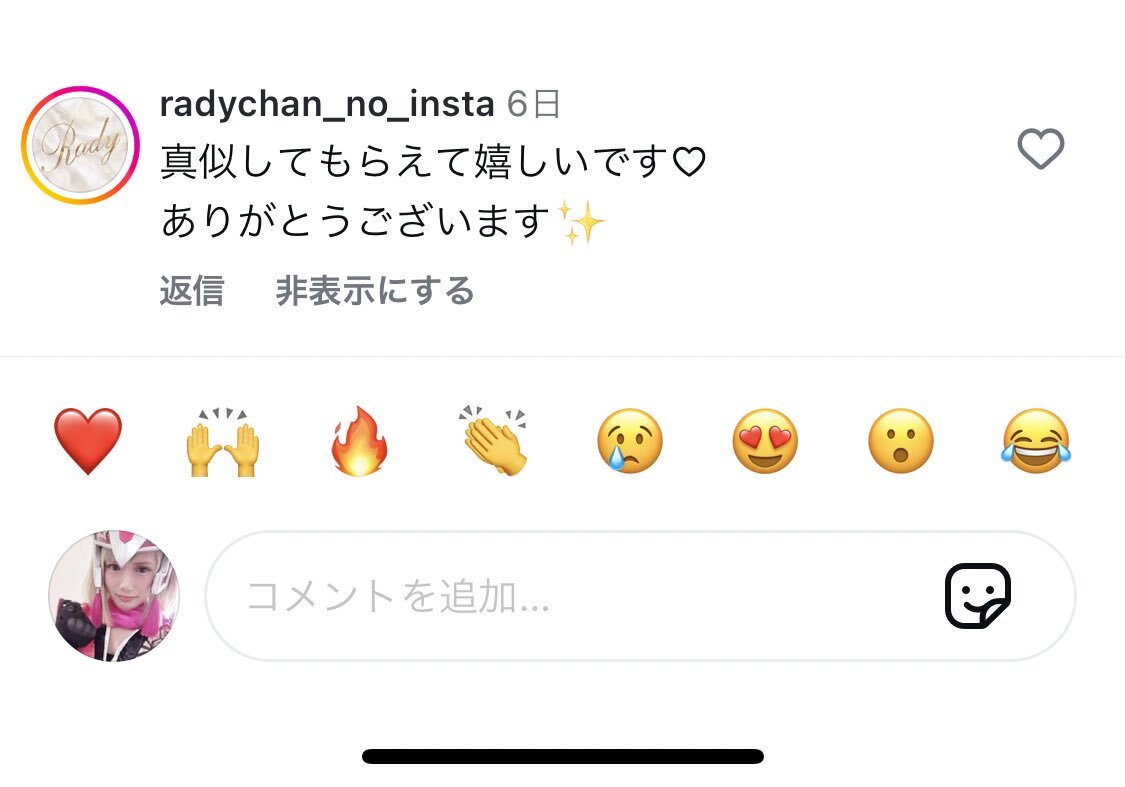Tap the ありがとうございます comment line
This screenshot has height=787, width=1125.
(355, 221)
